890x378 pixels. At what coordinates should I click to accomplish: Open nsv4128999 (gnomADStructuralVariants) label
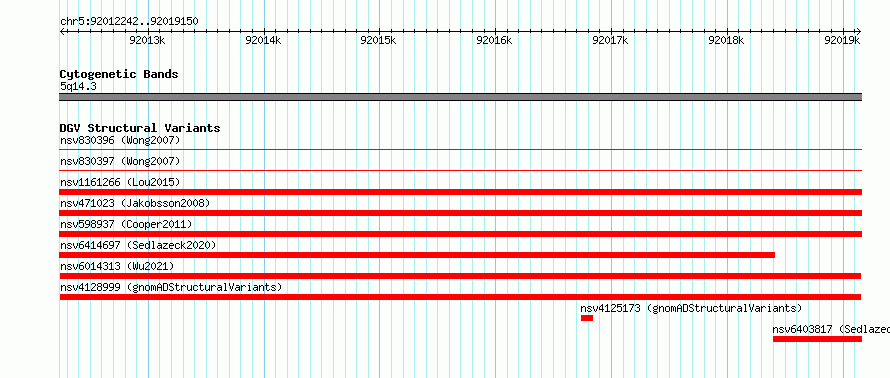(x=171, y=287)
